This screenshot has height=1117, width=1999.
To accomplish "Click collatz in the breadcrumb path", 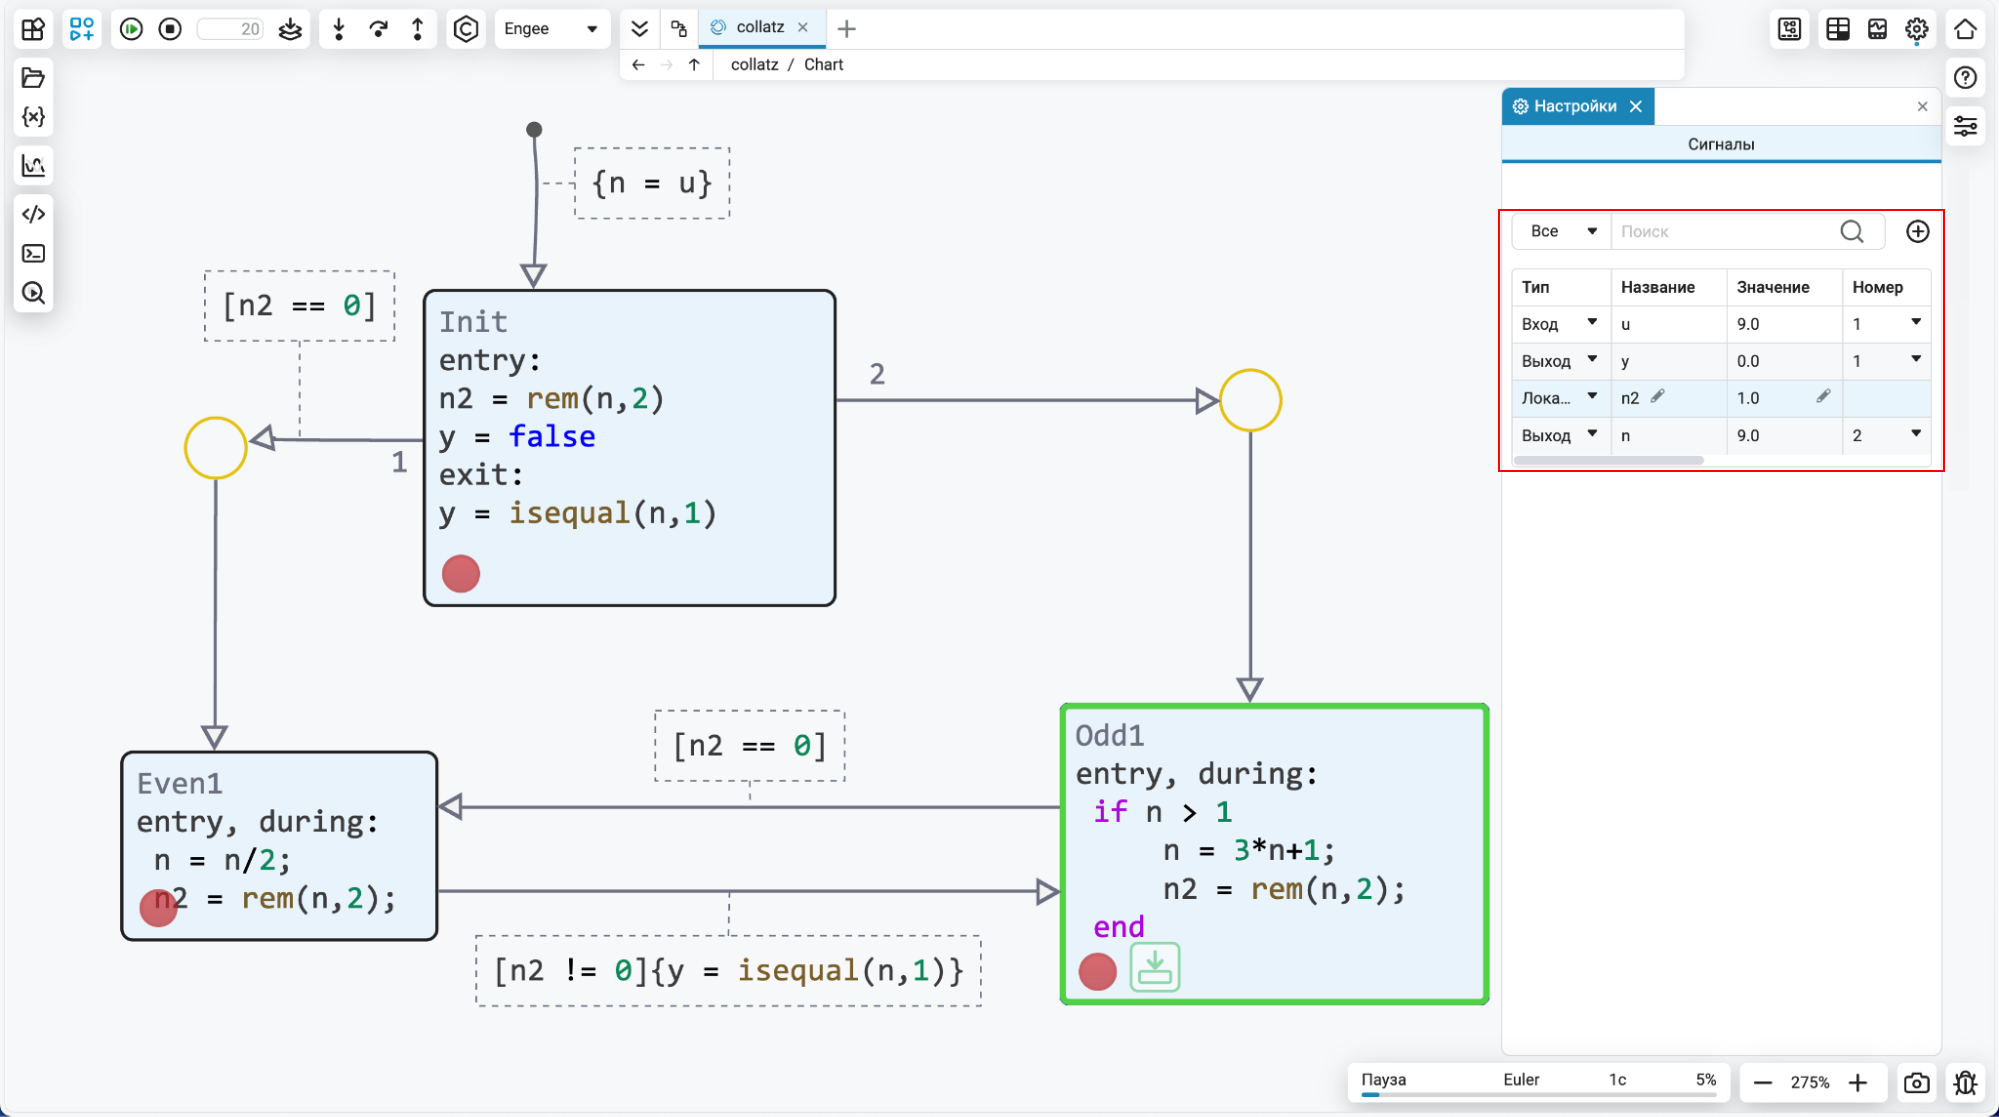I will (x=754, y=64).
